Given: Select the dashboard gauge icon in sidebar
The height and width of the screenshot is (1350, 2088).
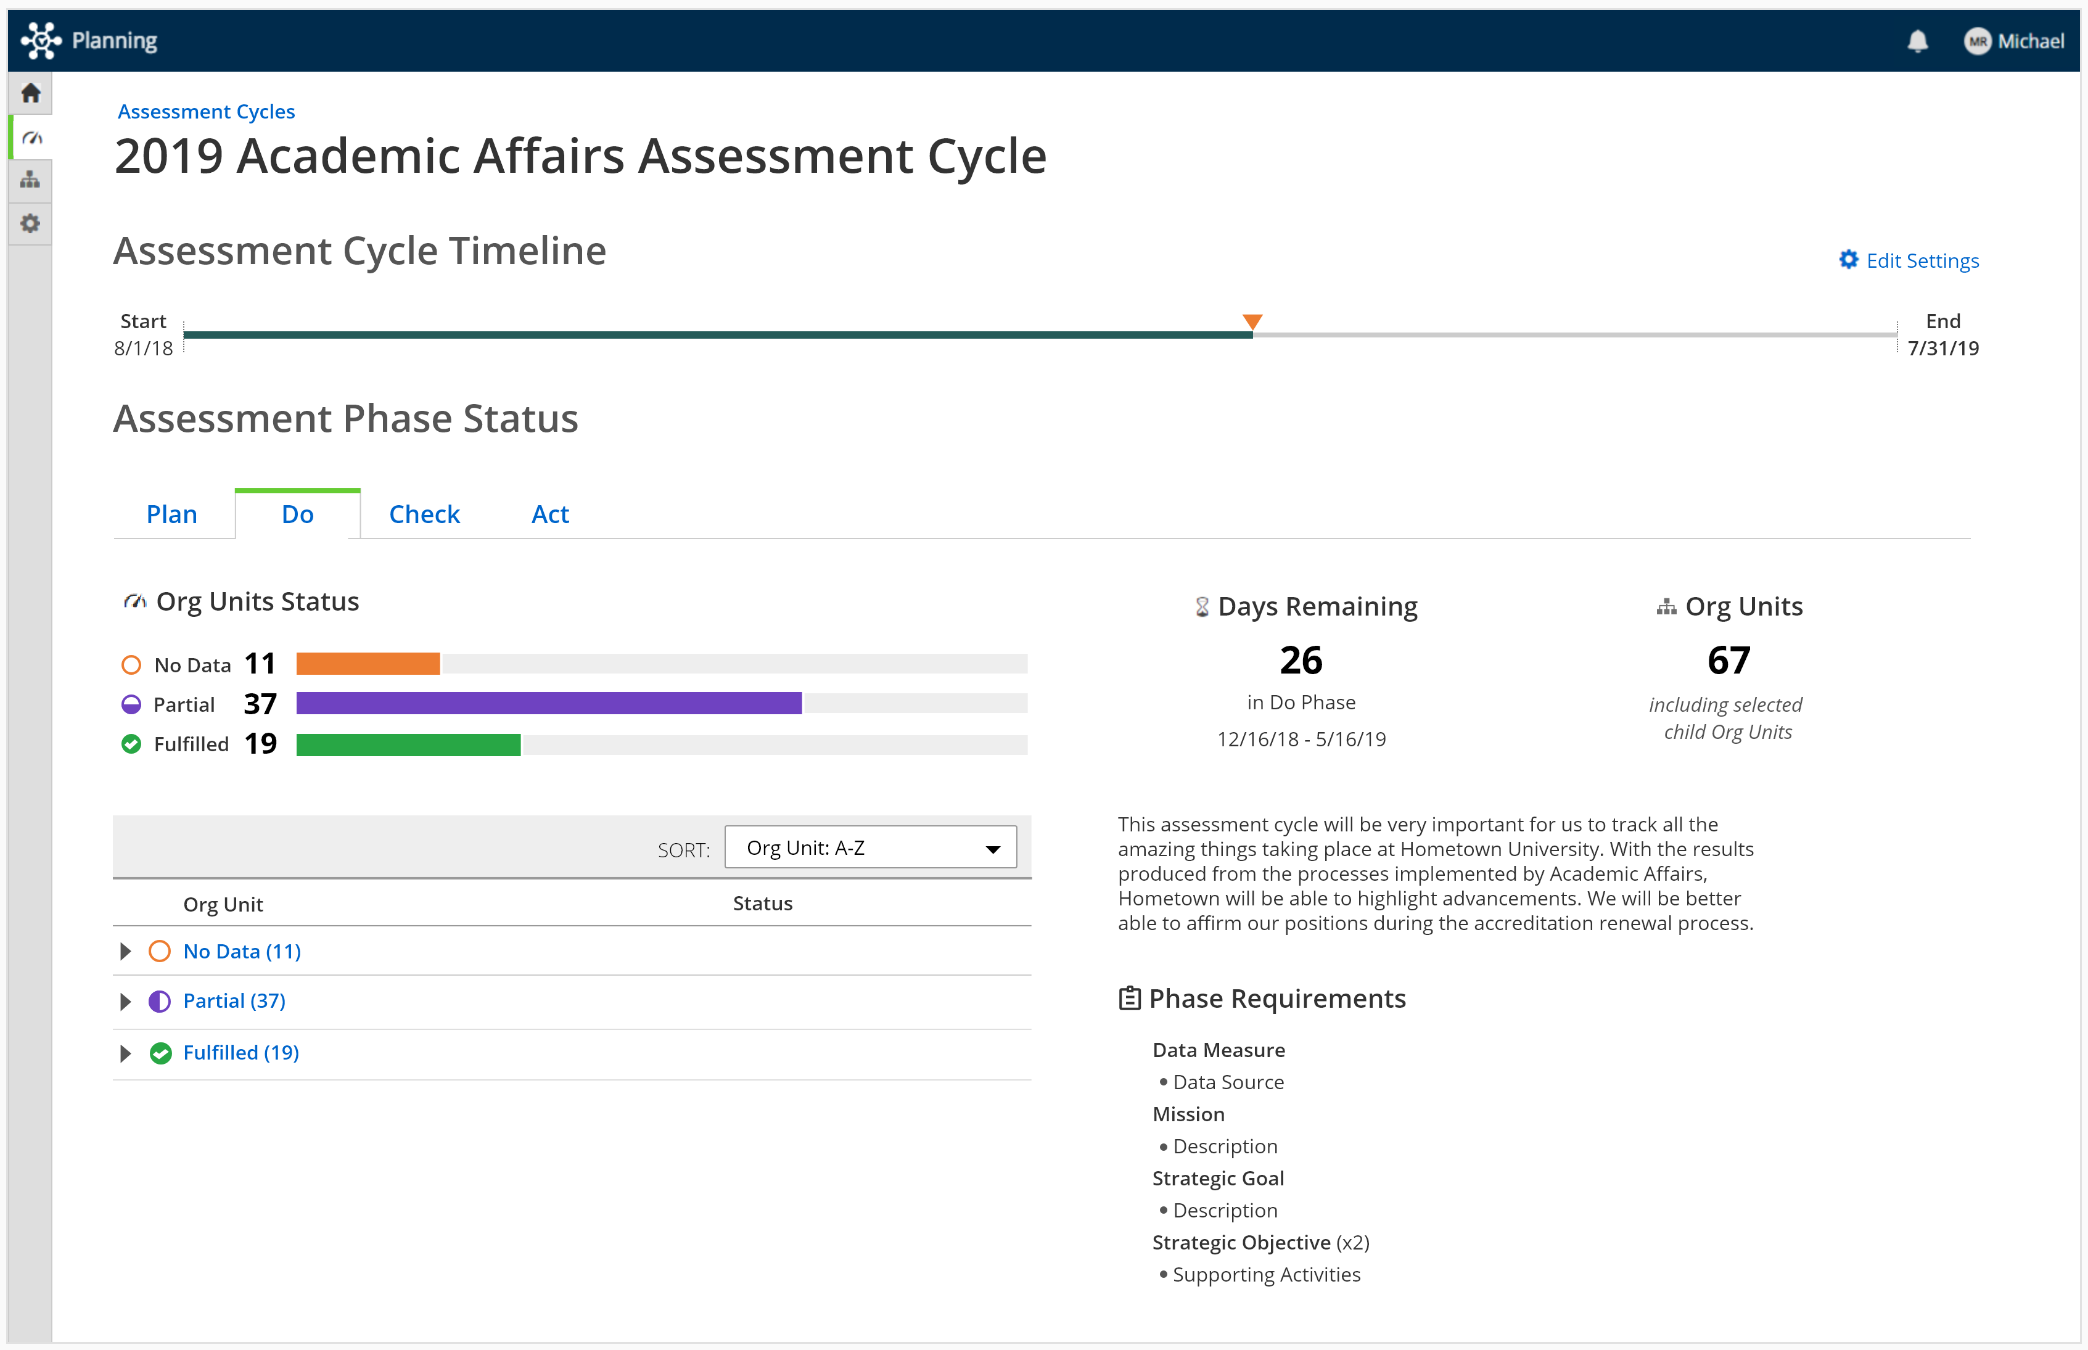Looking at the screenshot, I should (x=30, y=137).
